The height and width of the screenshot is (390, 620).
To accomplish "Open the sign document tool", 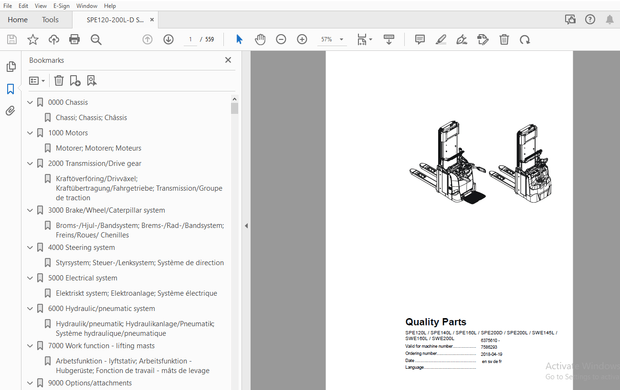I will point(462,40).
